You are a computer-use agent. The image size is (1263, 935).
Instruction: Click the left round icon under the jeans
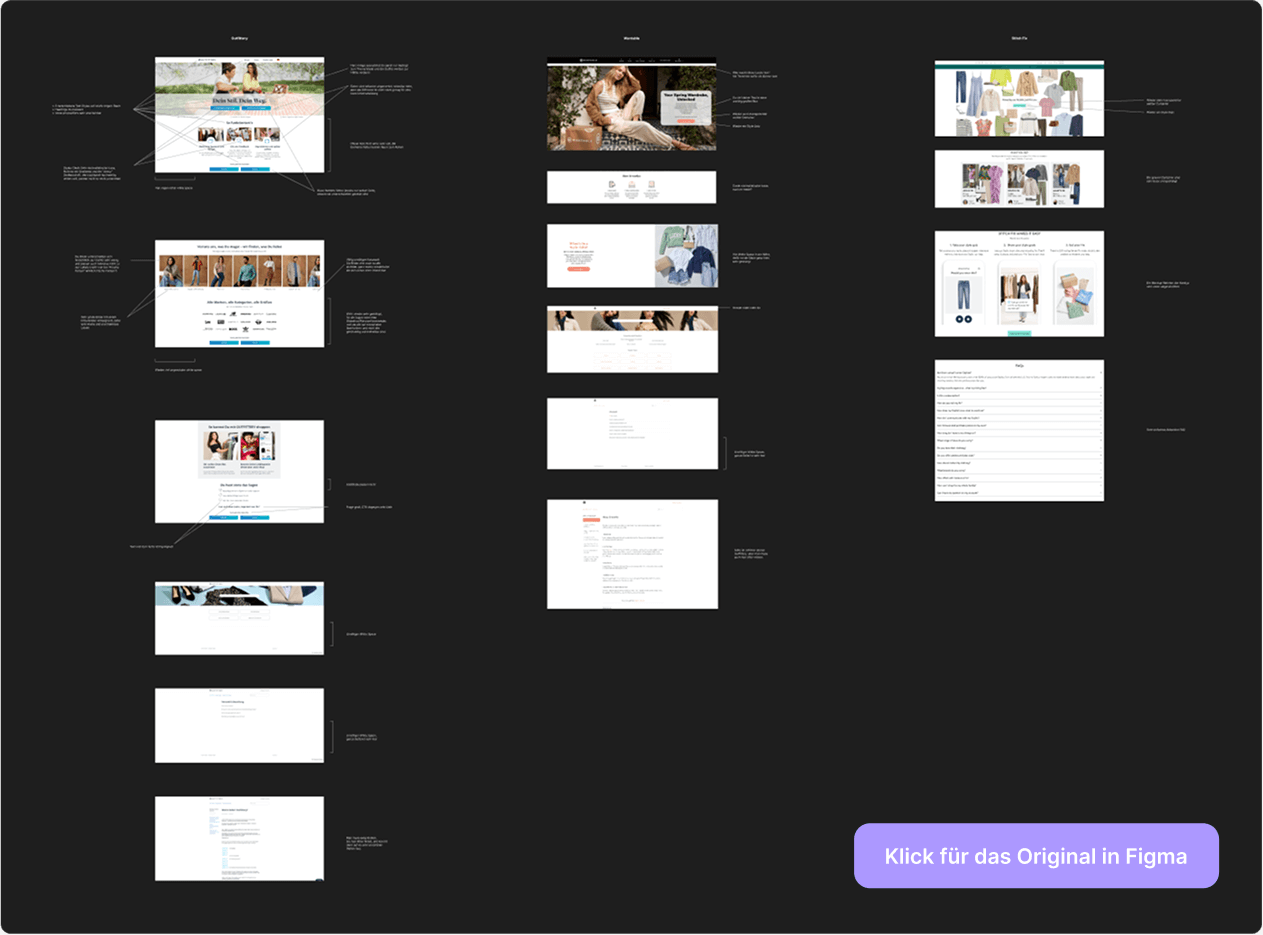tap(958, 319)
